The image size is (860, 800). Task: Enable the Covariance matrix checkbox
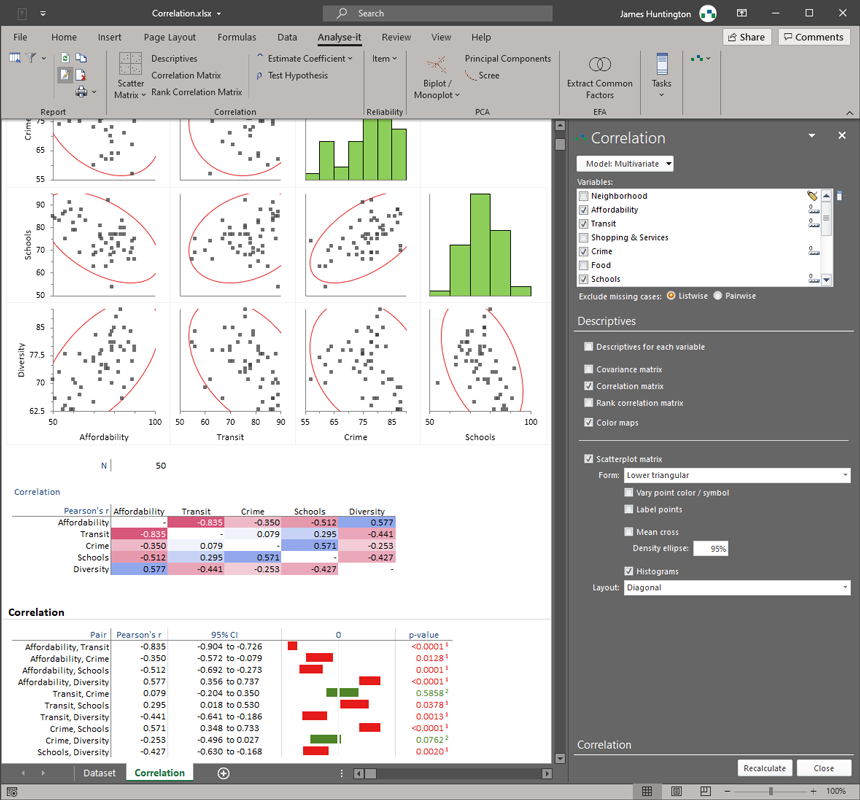tap(589, 369)
